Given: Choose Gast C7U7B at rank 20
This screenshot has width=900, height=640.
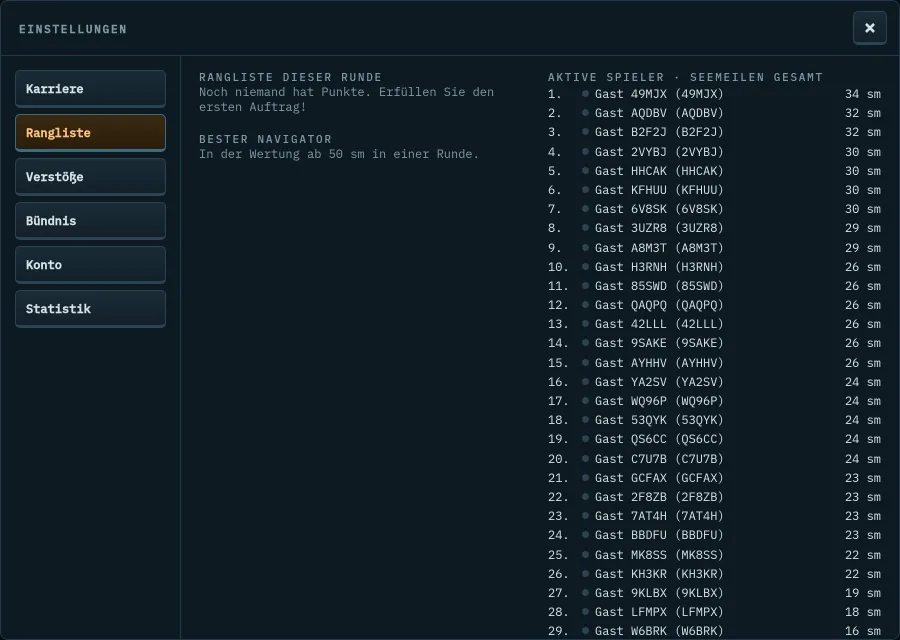Looking at the screenshot, I should click(714, 459).
